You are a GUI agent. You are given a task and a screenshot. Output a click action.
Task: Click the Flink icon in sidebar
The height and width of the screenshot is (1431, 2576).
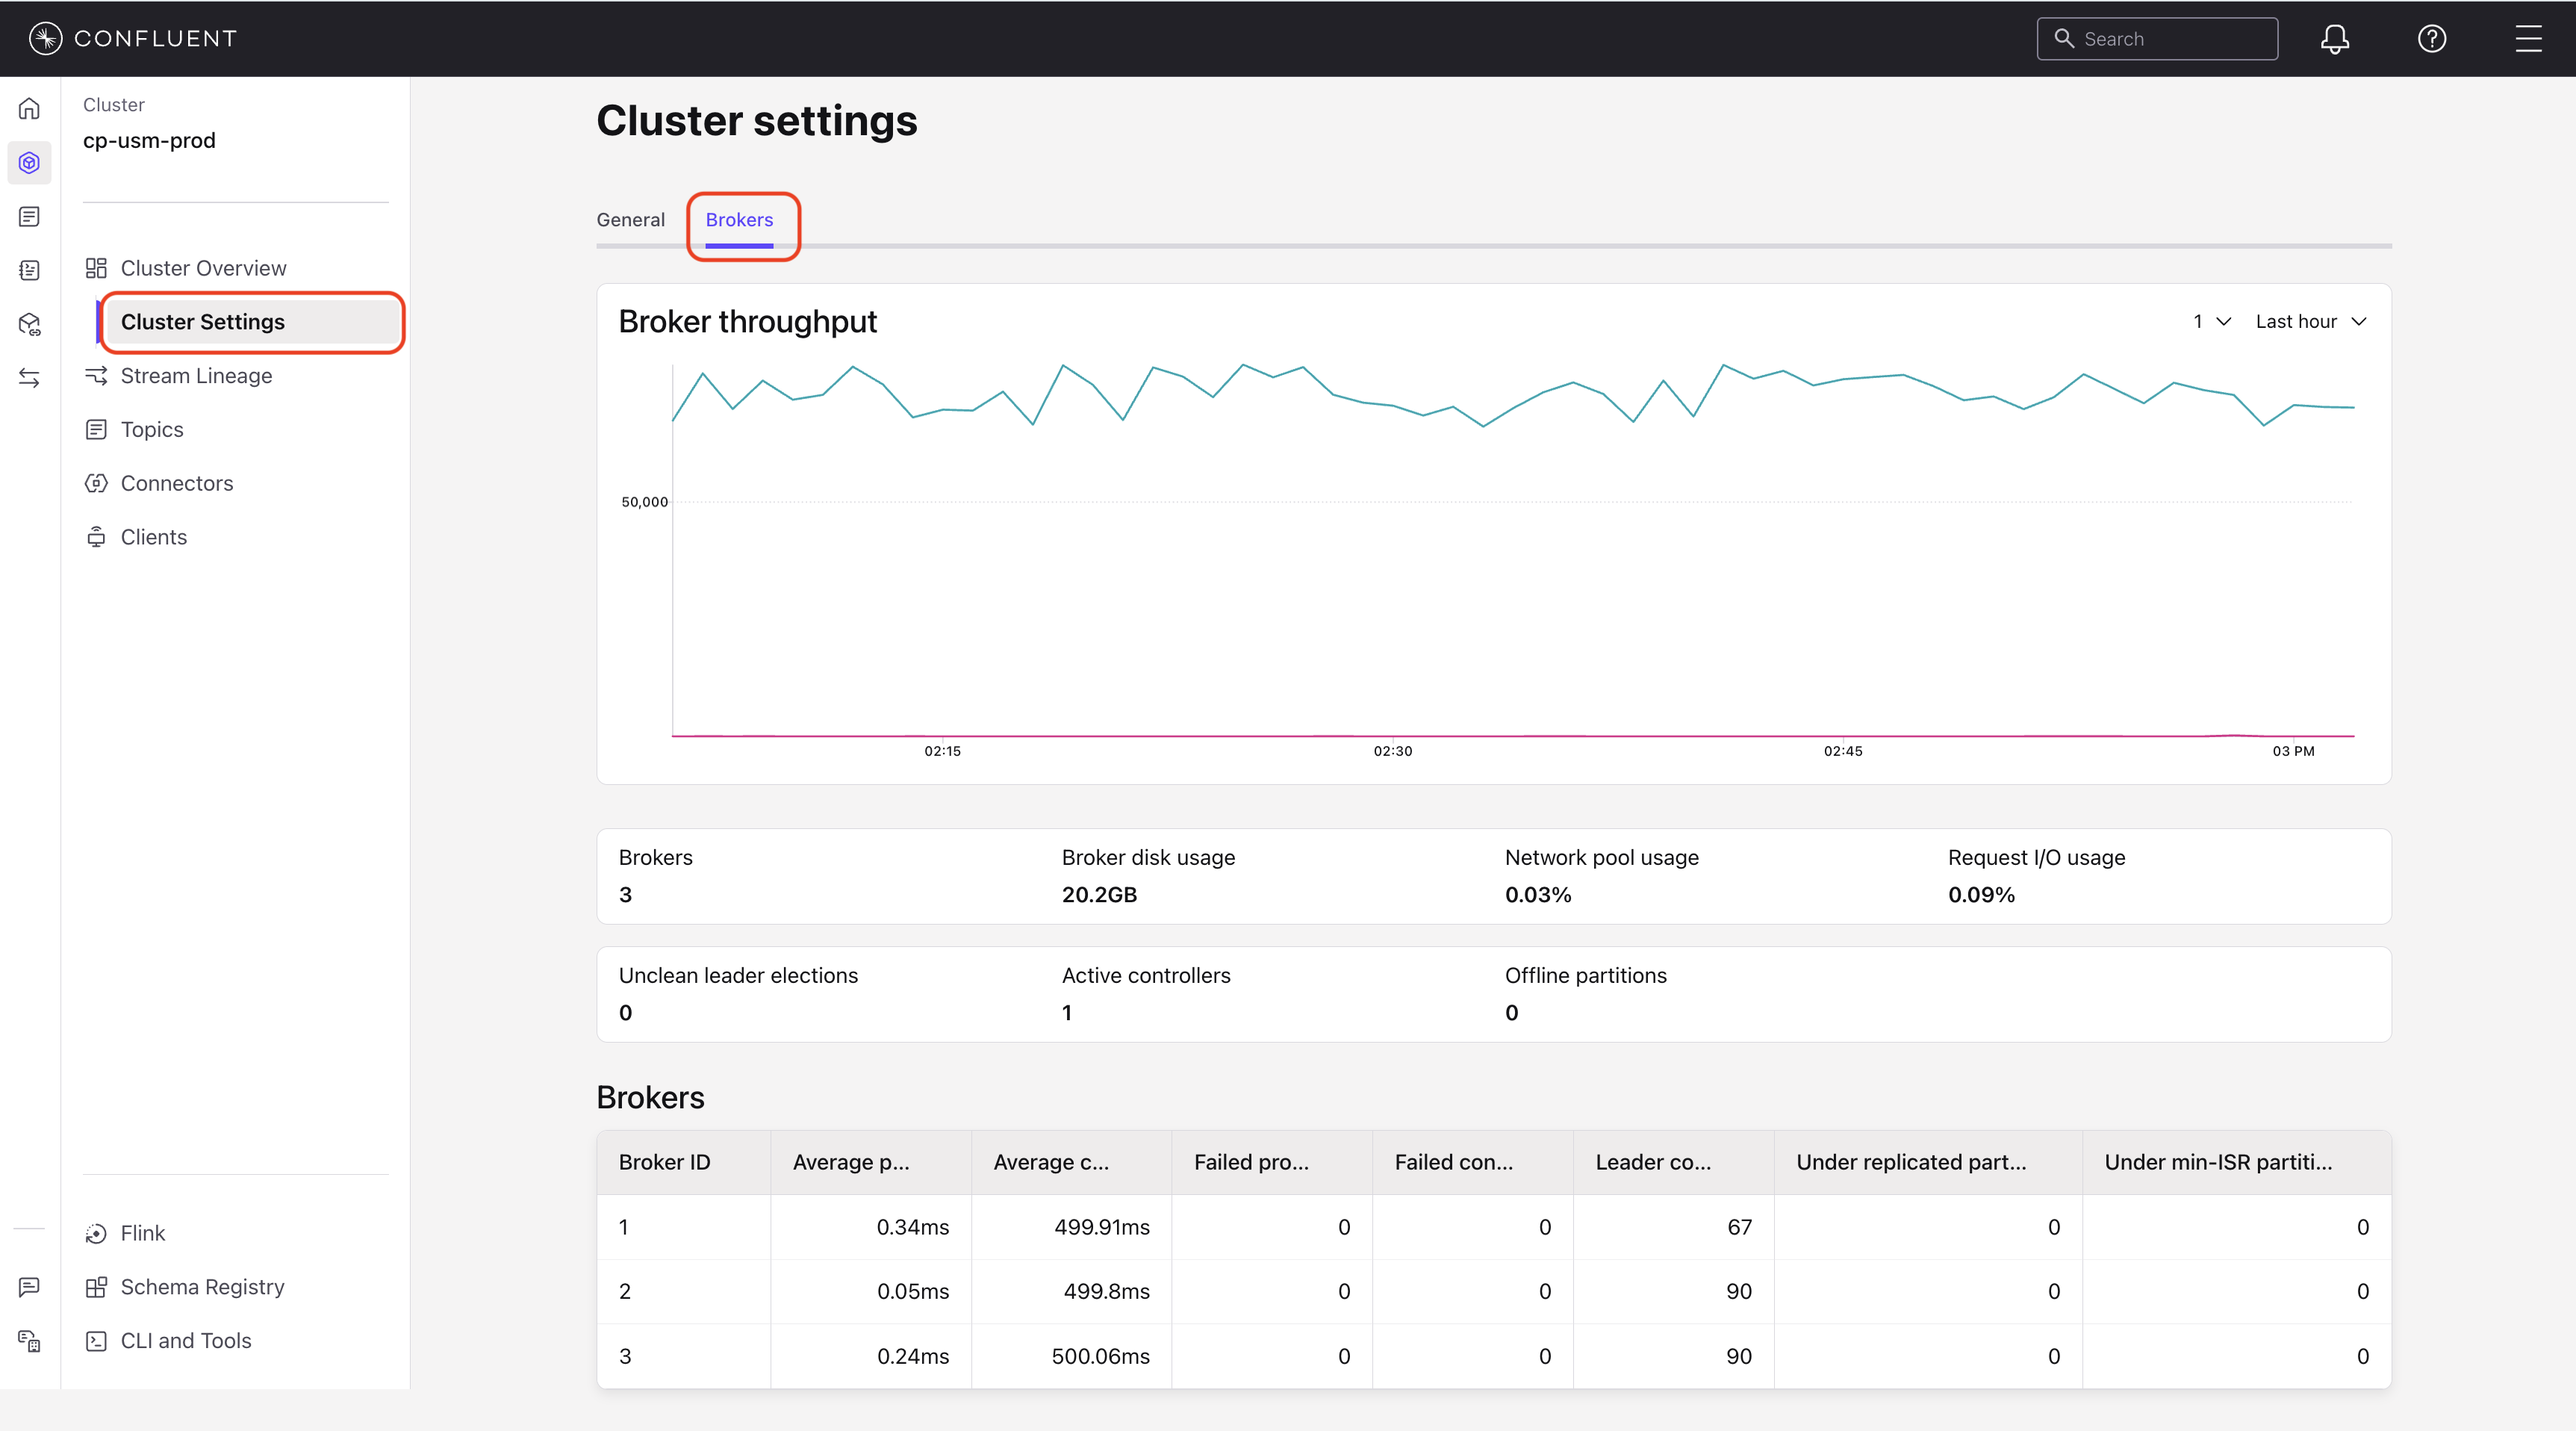click(96, 1233)
